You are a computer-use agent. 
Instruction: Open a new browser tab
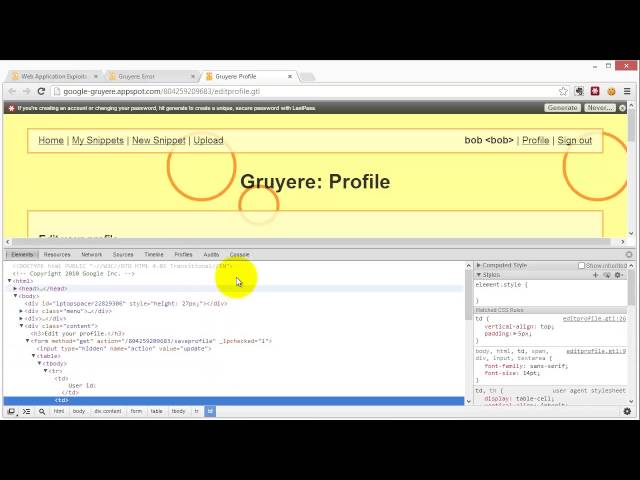[x=308, y=77]
